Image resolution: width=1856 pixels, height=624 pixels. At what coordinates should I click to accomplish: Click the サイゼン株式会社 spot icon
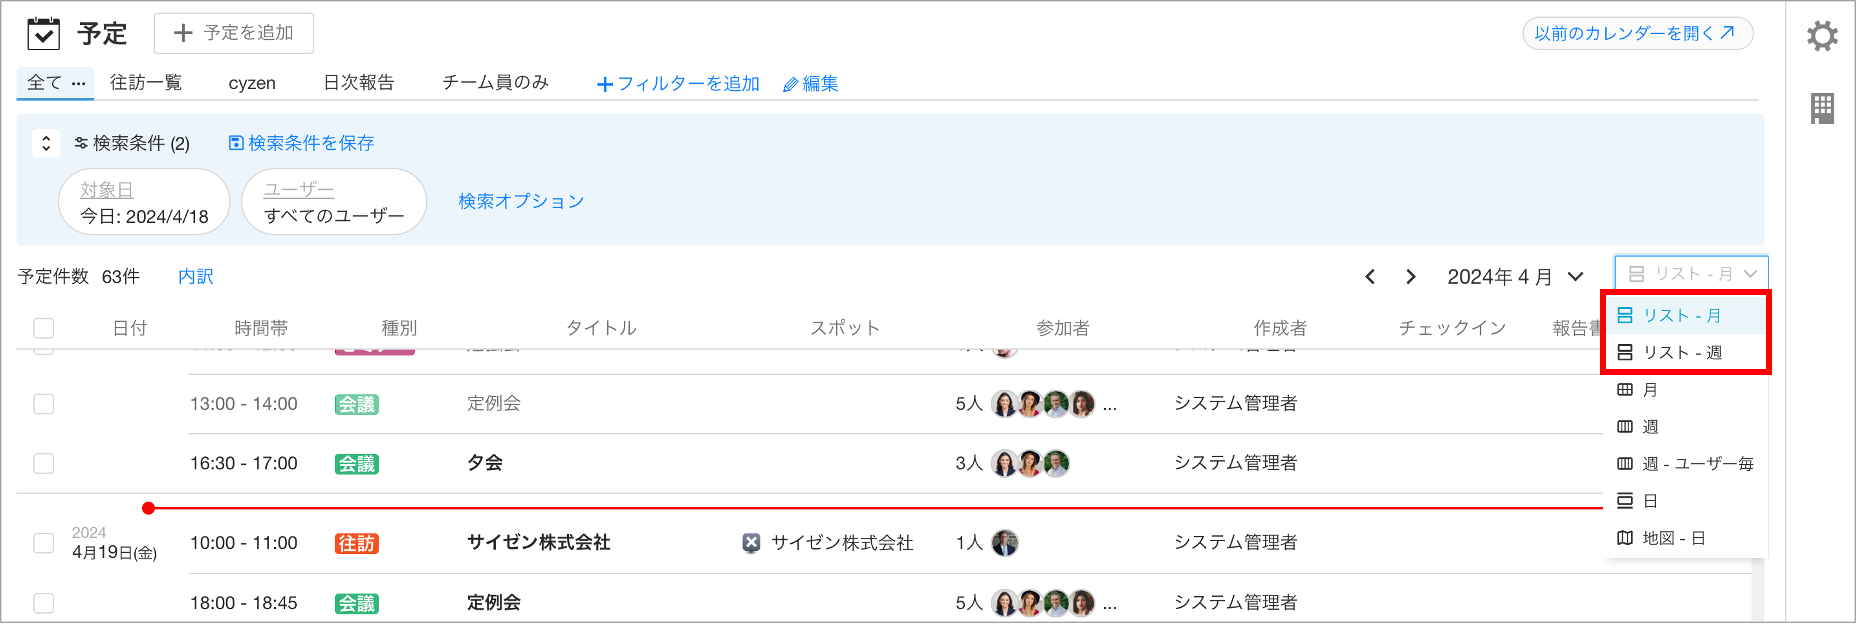[x=751, y=543]
